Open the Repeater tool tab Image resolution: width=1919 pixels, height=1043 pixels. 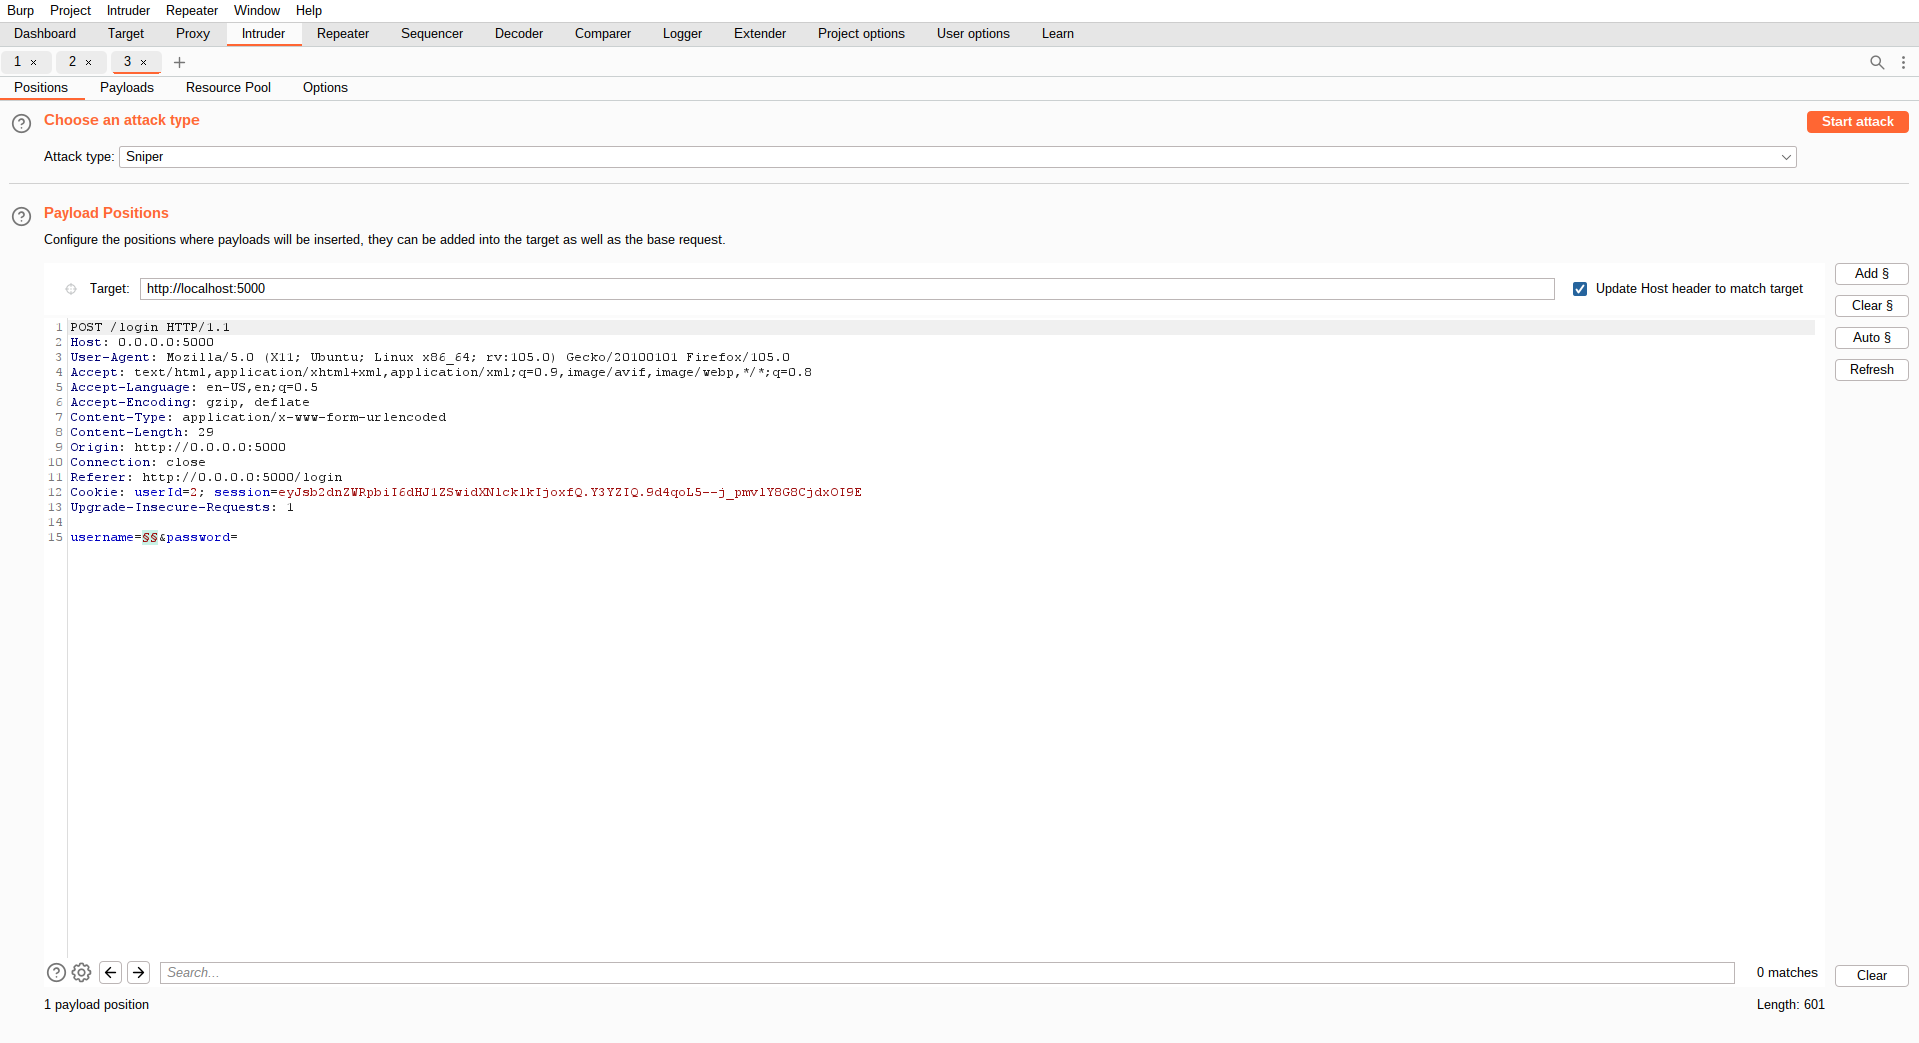[x=343, y=34]
